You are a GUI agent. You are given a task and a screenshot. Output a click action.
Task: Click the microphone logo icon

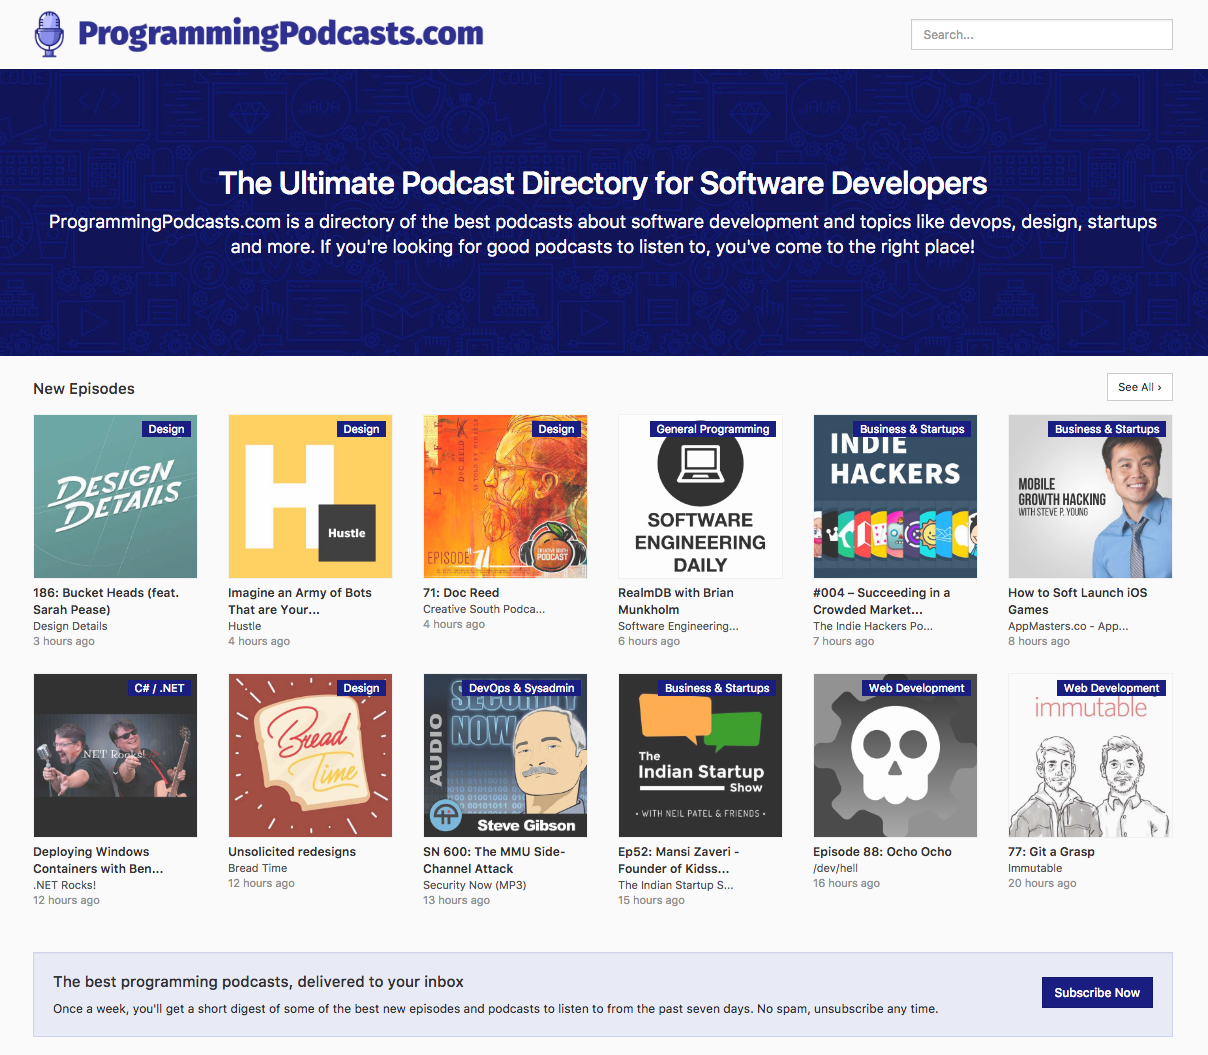49,34
